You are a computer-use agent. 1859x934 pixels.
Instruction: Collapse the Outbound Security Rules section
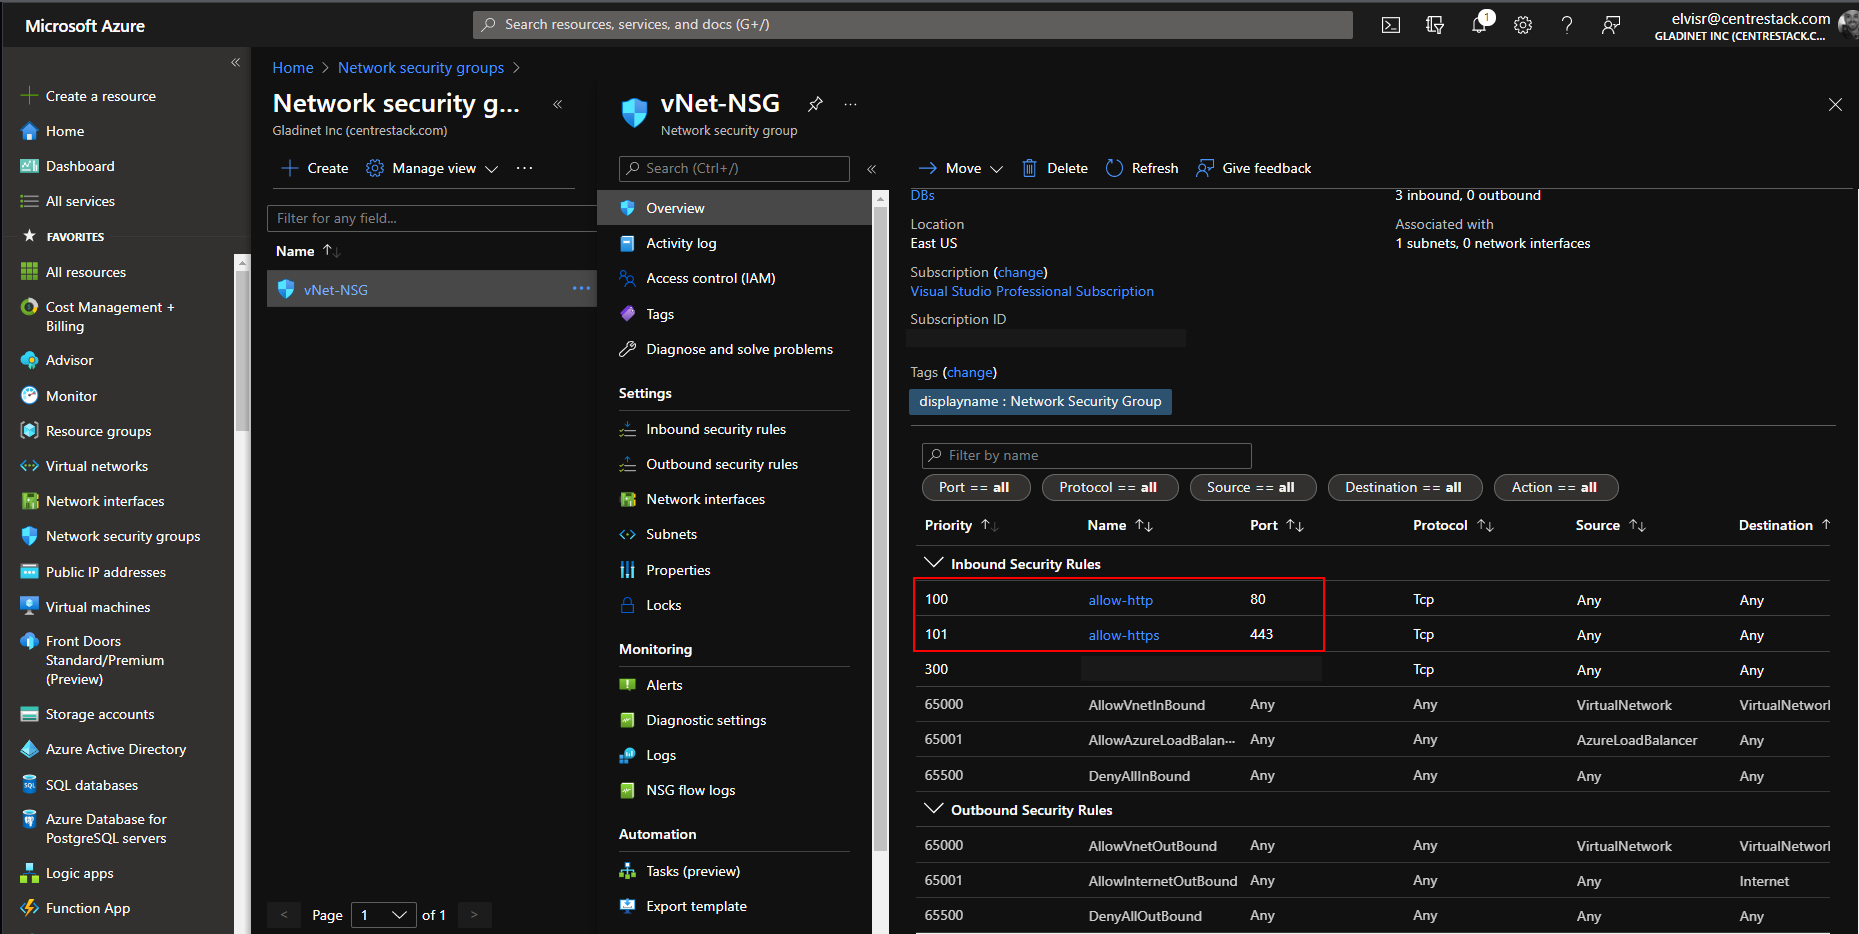coord(934,809)
